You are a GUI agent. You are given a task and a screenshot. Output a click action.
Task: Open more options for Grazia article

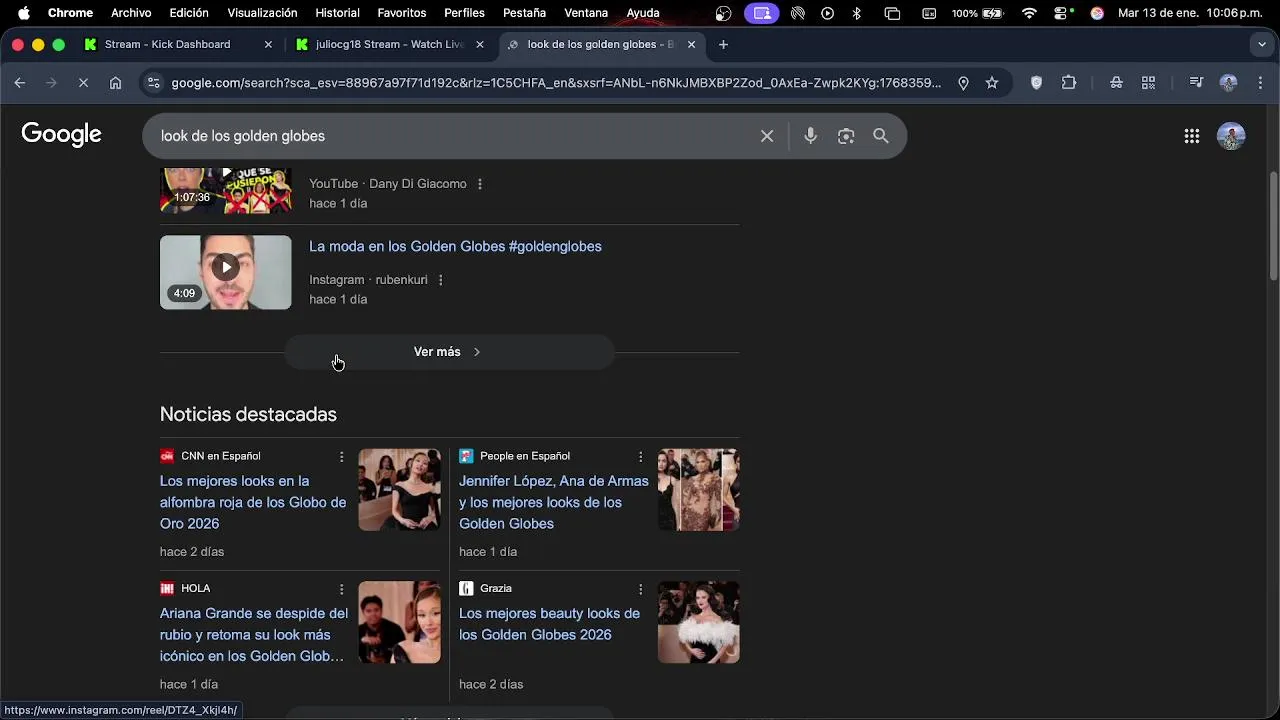coord(641,589)
